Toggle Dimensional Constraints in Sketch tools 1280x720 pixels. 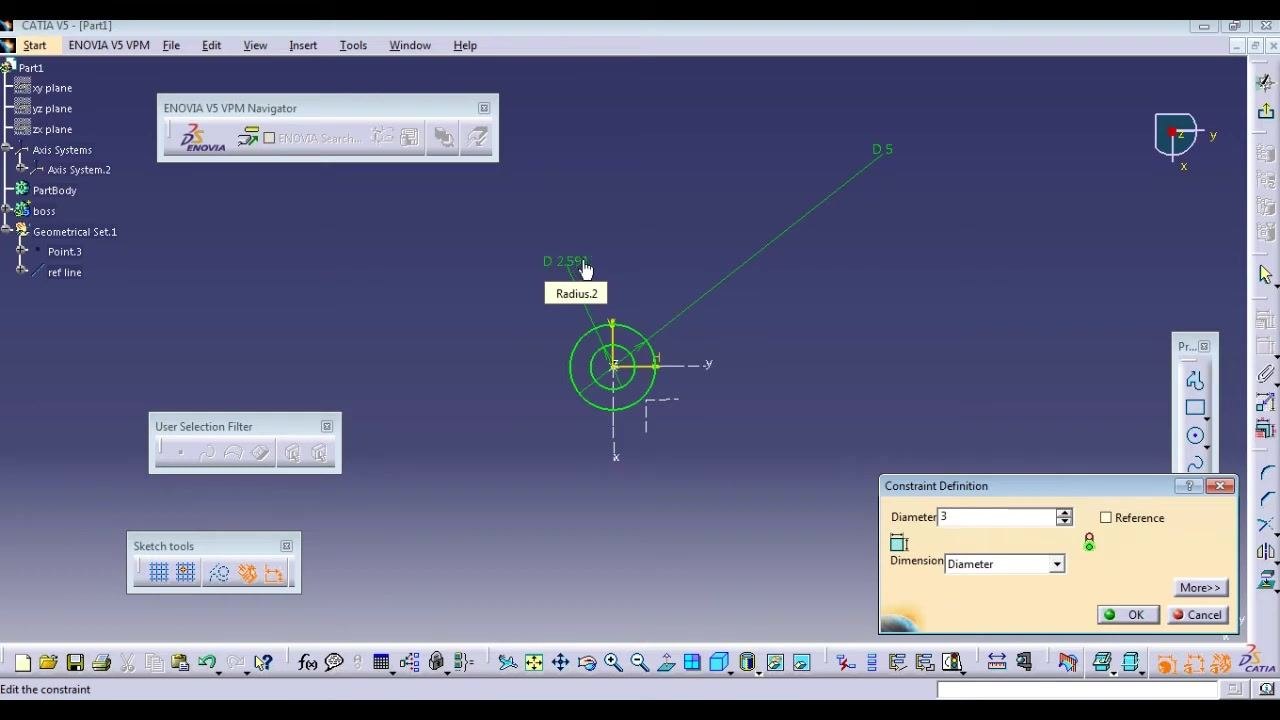[x=274, y=572]
